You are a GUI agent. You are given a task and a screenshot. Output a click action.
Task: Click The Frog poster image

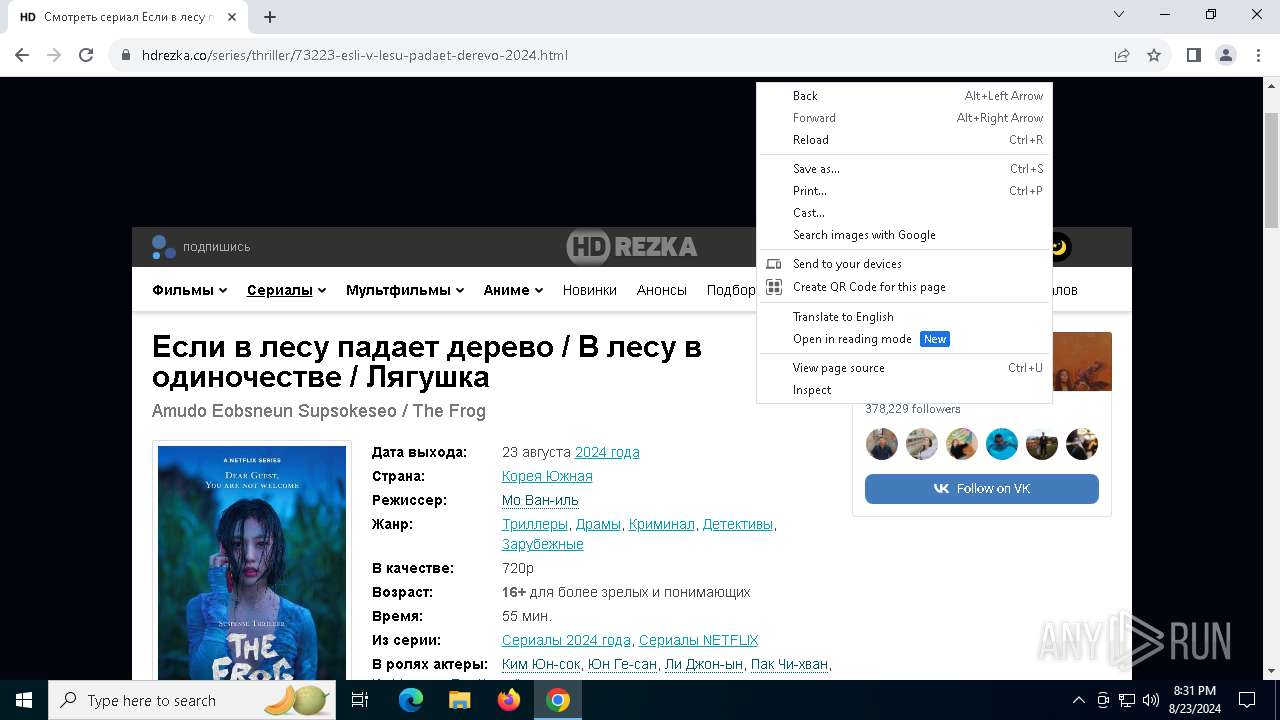point(252,564)
